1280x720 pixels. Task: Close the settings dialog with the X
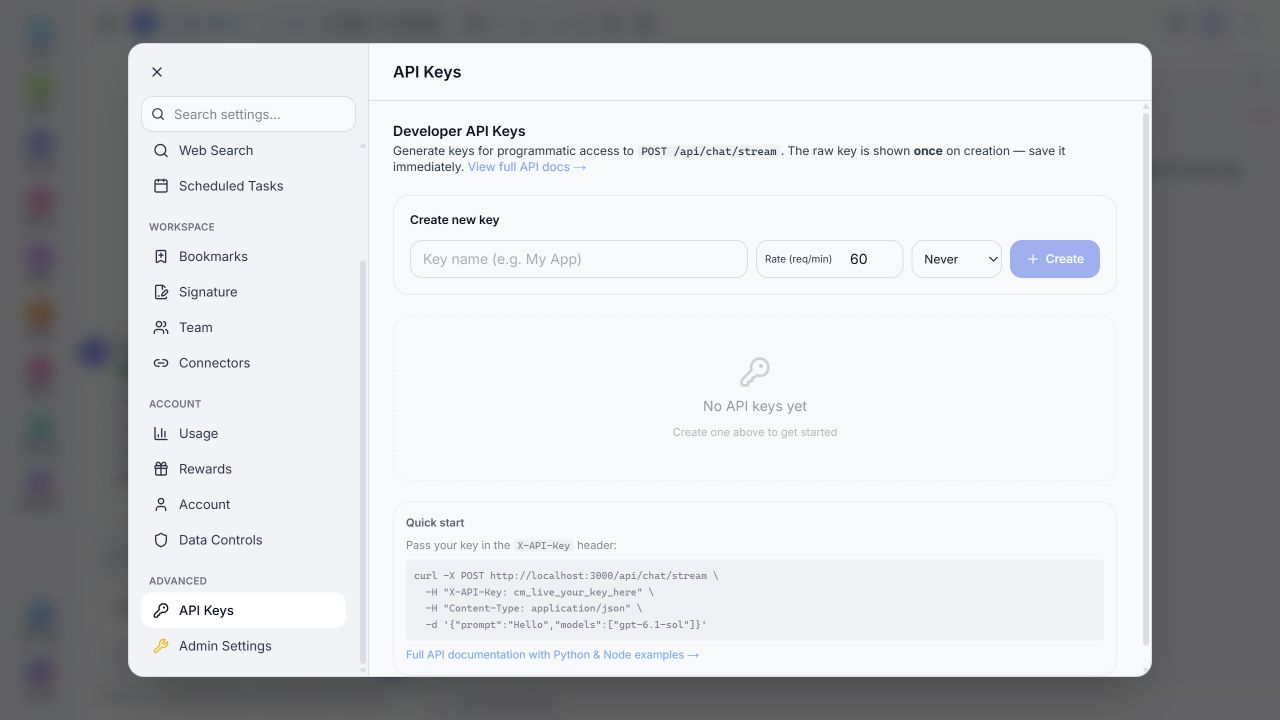click(x=157, y=72)
